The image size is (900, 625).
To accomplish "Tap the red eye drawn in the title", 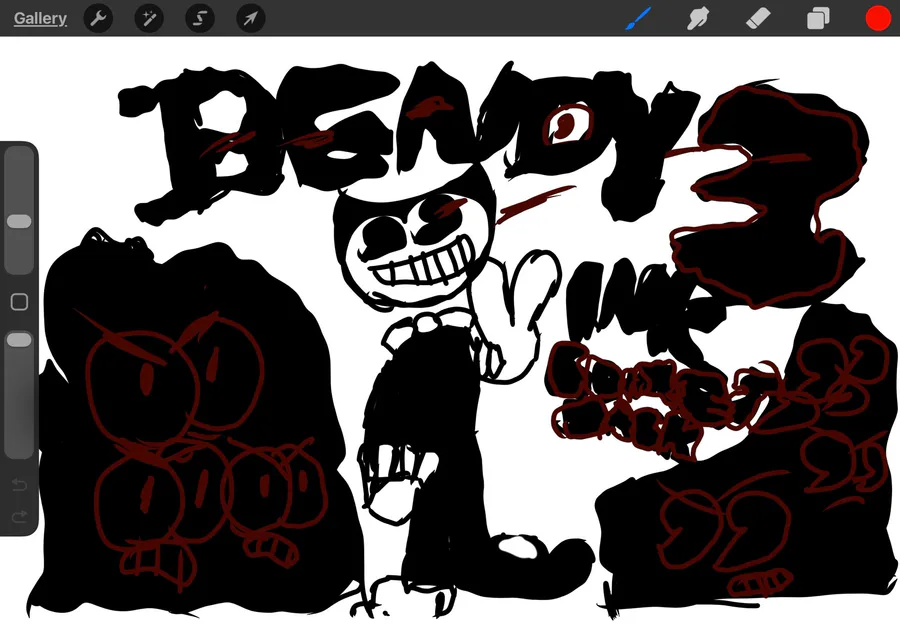I will pos(566,124).
